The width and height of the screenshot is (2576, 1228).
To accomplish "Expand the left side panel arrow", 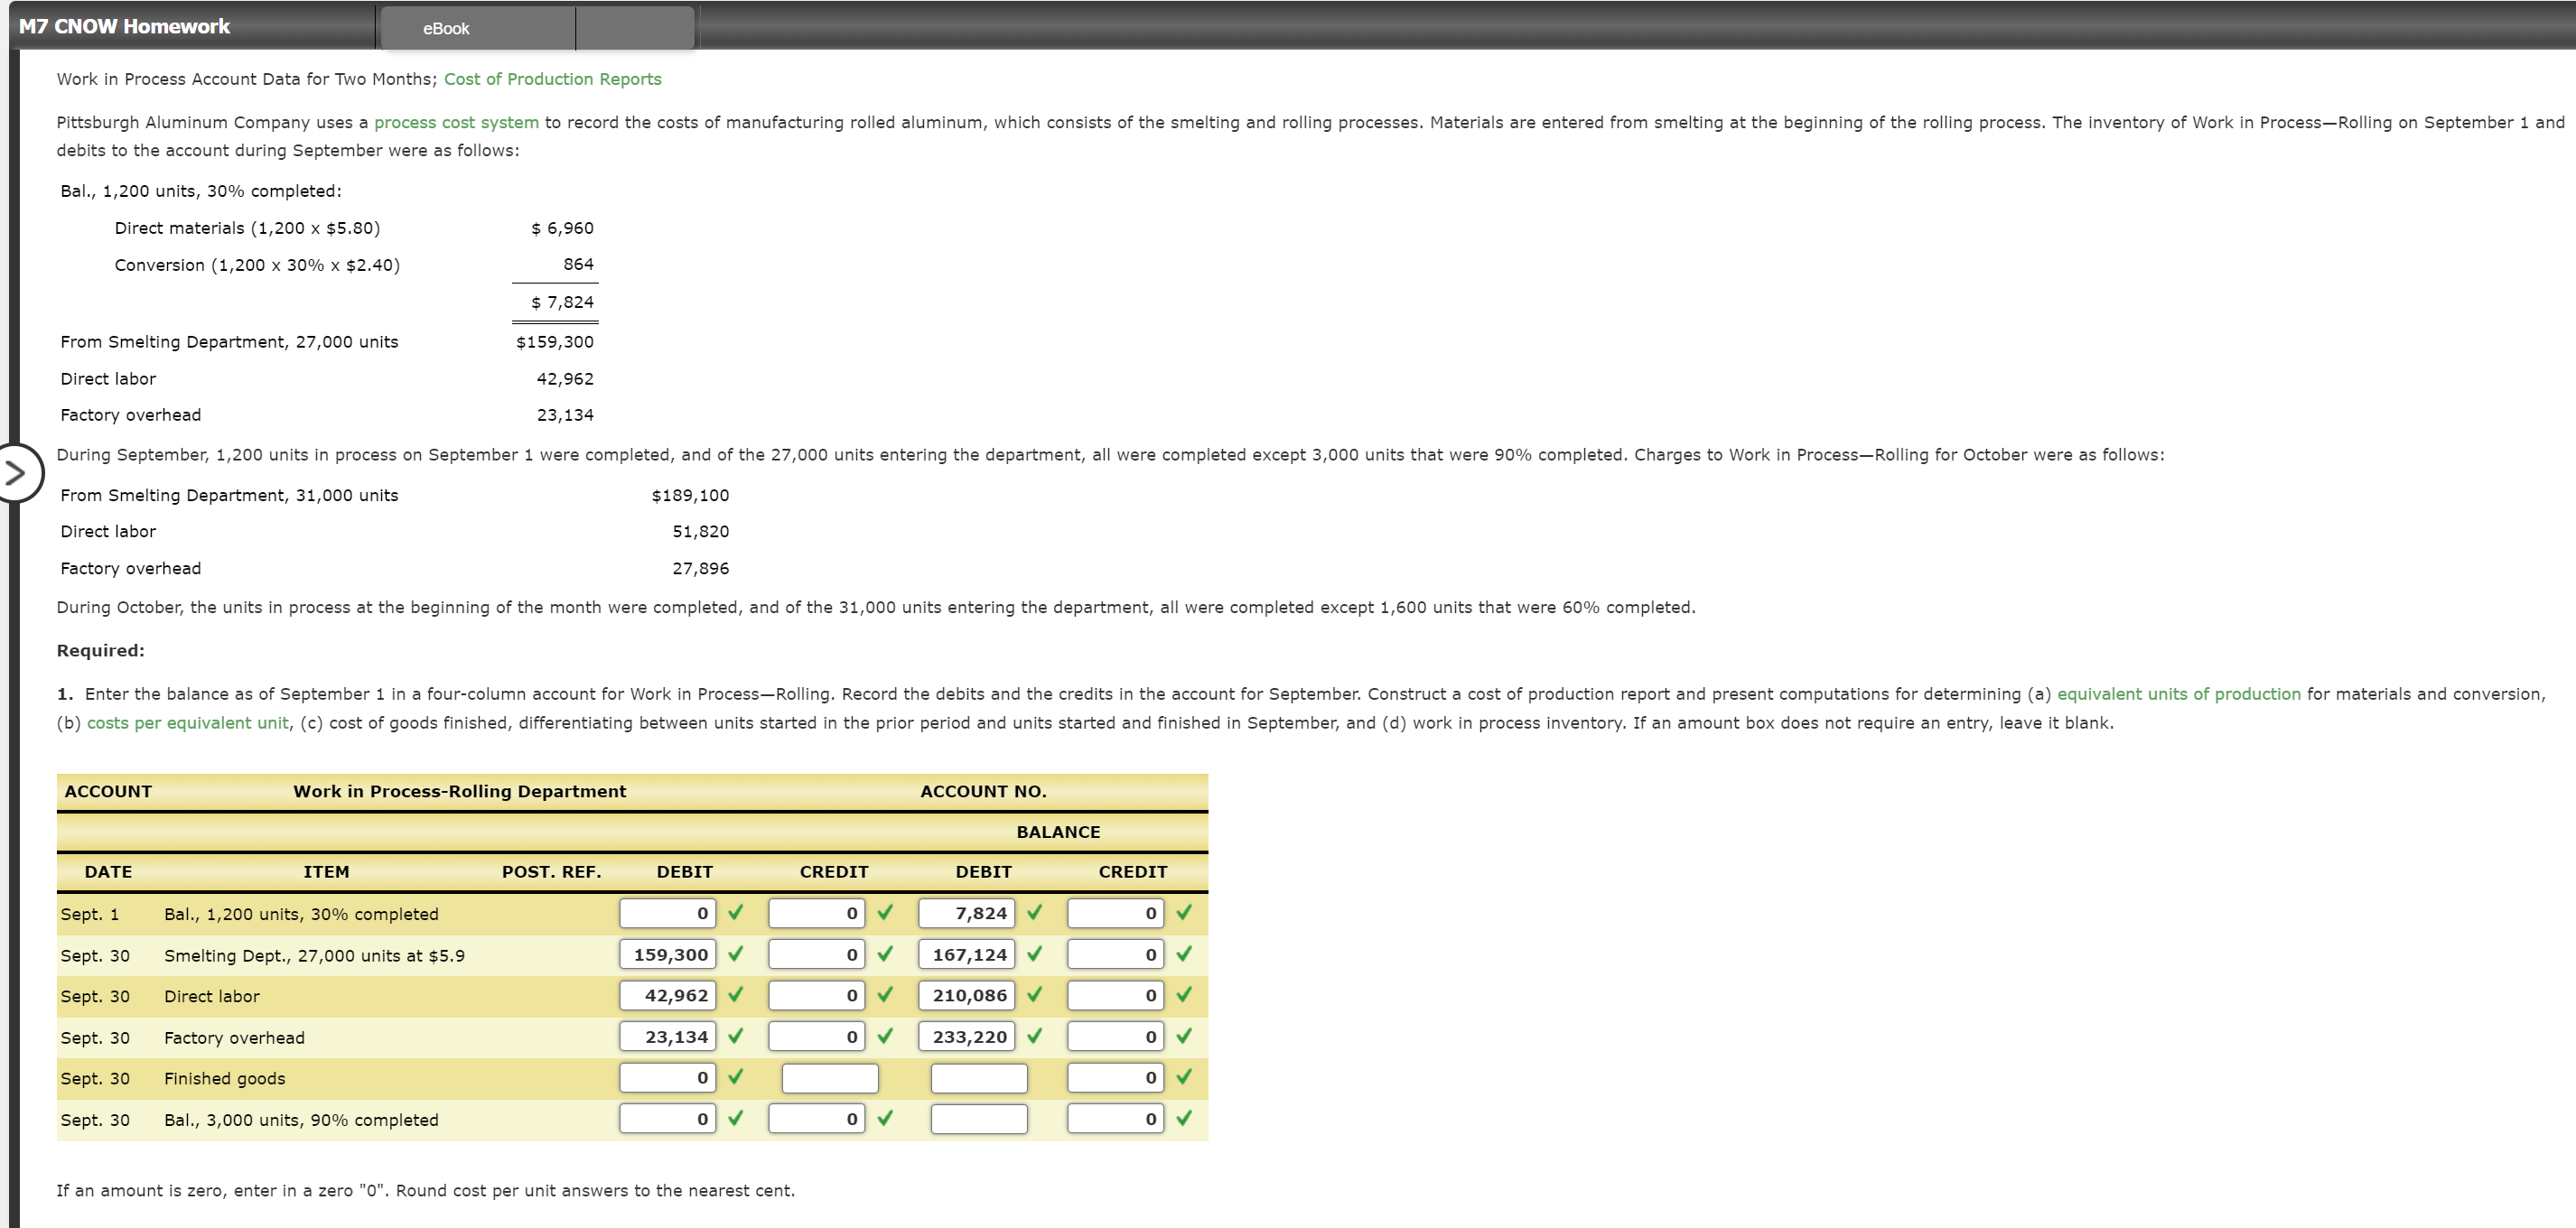I will coord(16,473).
